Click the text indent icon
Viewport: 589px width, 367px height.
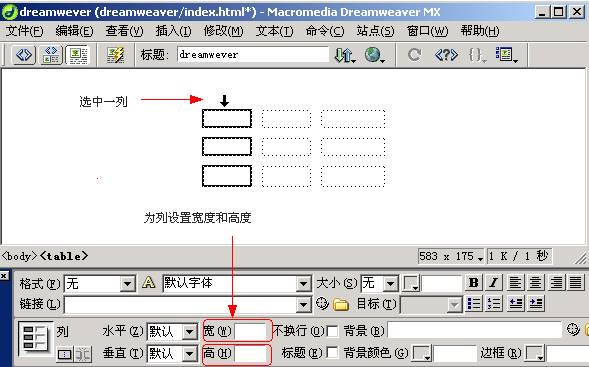tap(536, 303)
